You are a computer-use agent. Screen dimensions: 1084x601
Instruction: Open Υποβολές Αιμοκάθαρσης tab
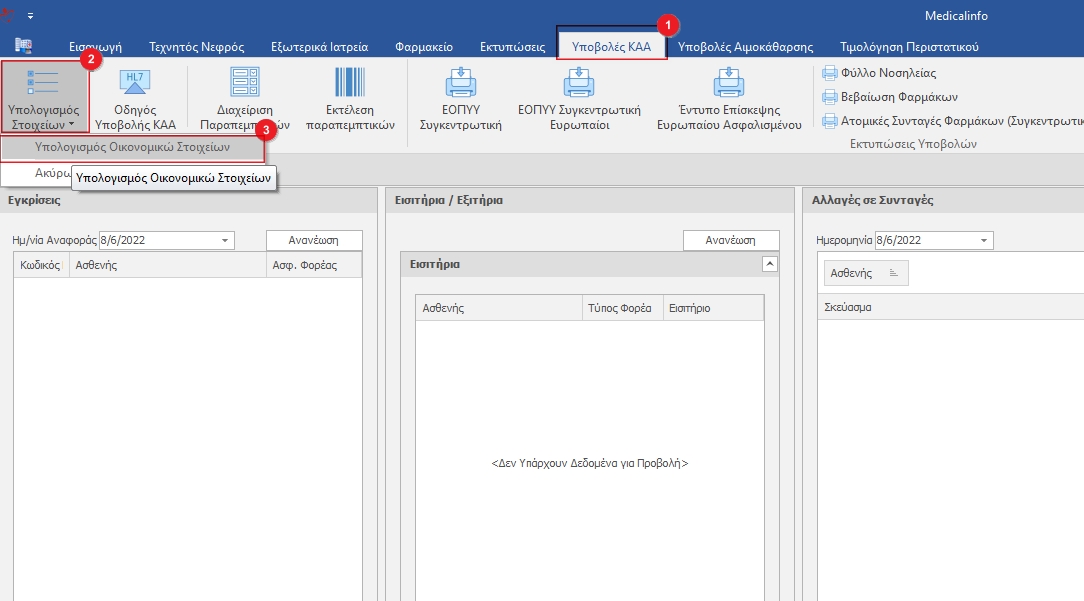coord(745,46)
